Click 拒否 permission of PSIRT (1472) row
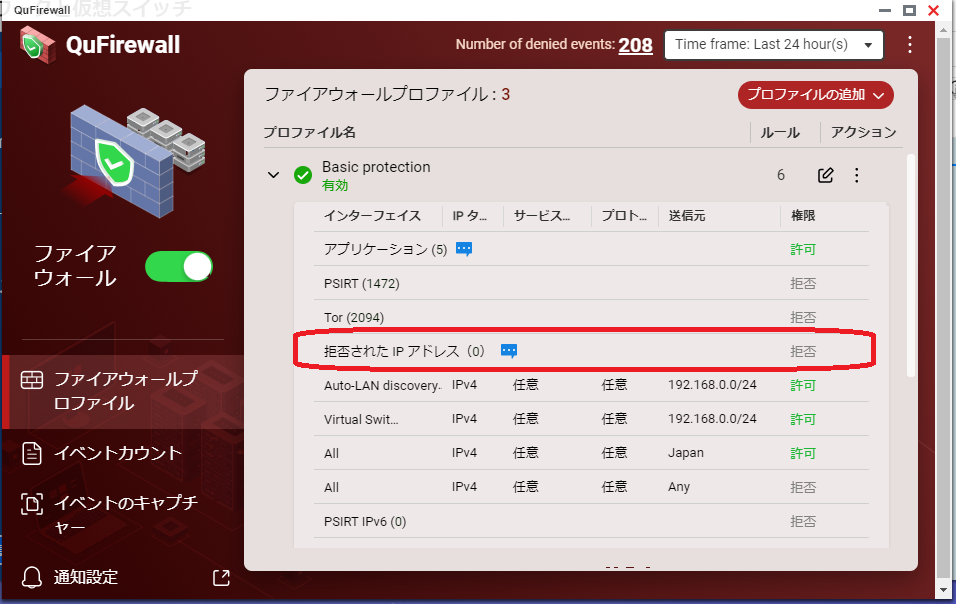 [803, 283]
